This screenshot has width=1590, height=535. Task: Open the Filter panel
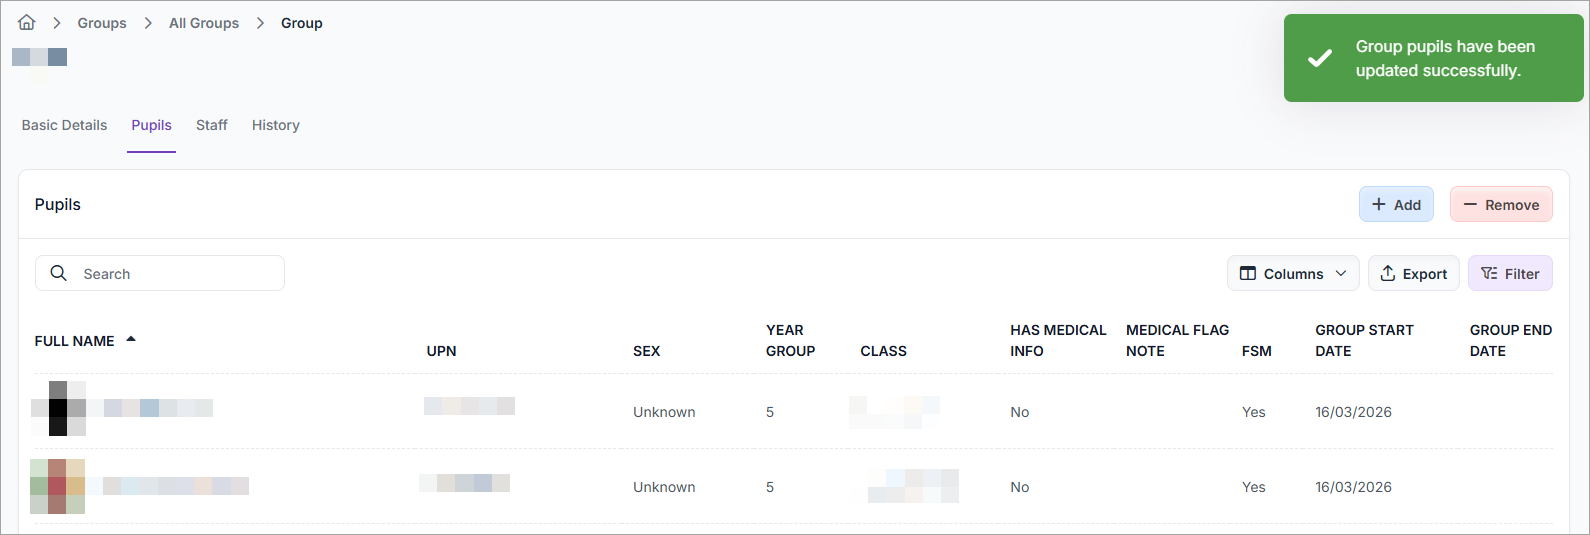pos(1509,273)
